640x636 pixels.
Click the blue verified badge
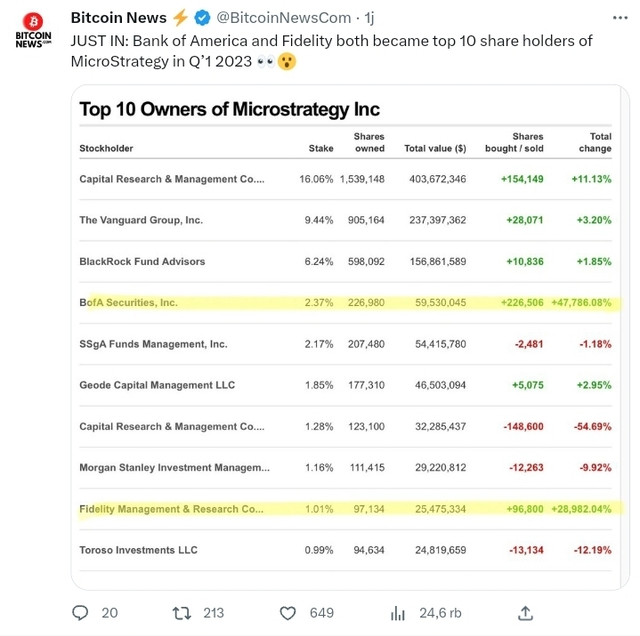tap(202, 18)
